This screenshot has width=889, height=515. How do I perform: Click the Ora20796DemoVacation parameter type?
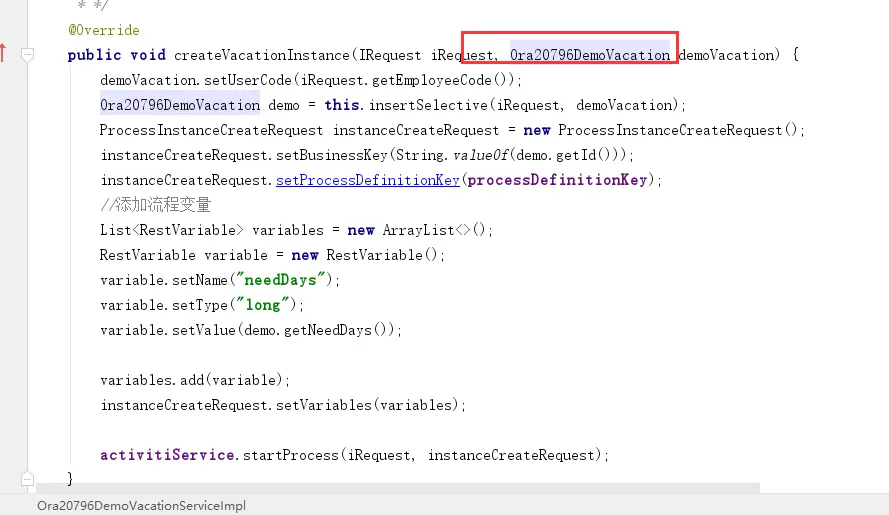pos(590,55)
